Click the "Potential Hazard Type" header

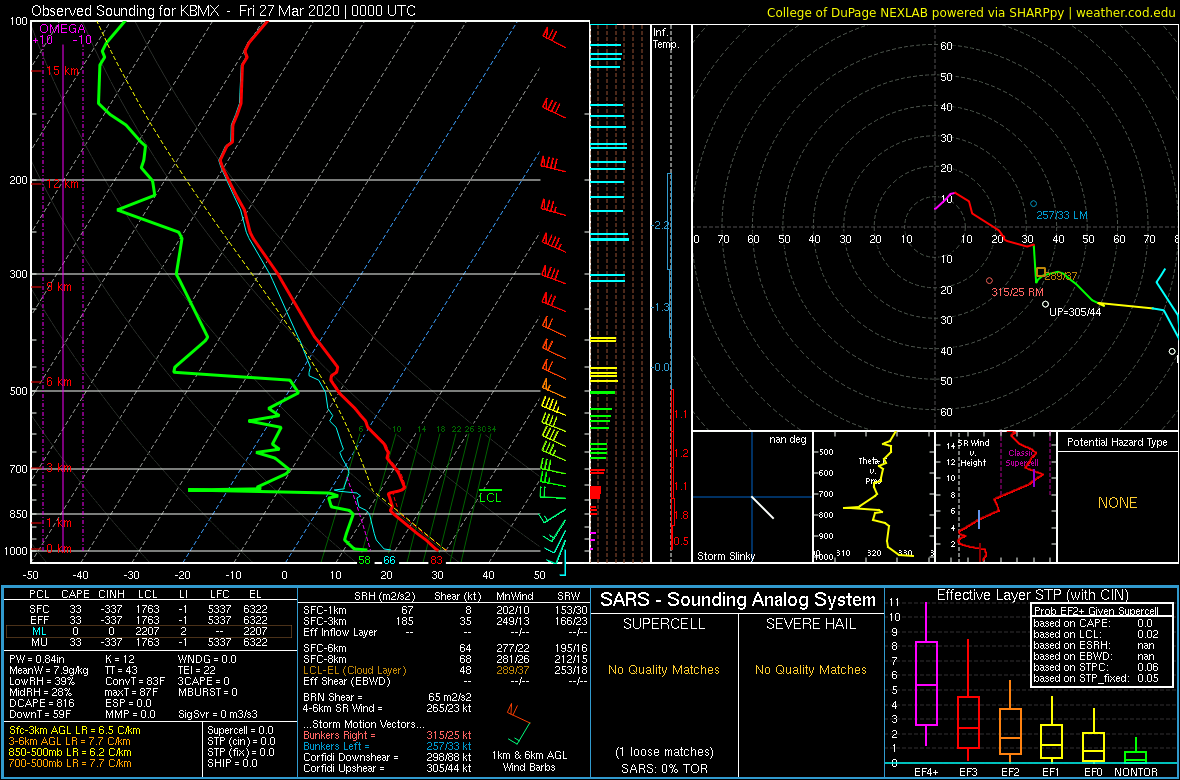click(1117, 442)
